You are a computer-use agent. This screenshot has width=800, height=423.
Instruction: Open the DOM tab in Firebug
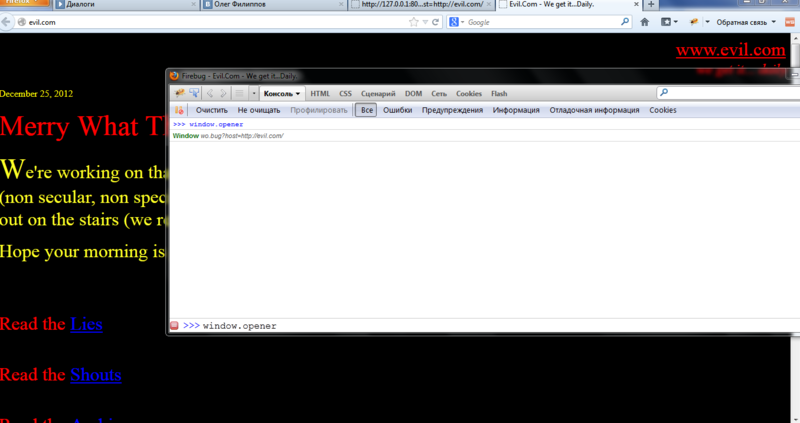point(413,94)
